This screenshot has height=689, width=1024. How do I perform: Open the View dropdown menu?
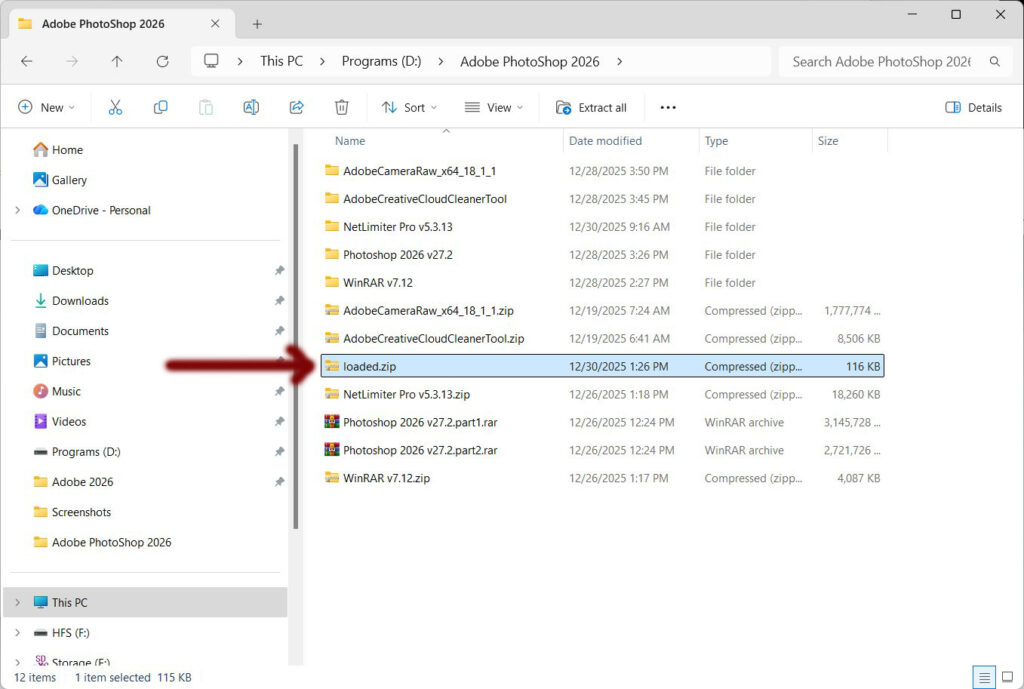point(494,107)
